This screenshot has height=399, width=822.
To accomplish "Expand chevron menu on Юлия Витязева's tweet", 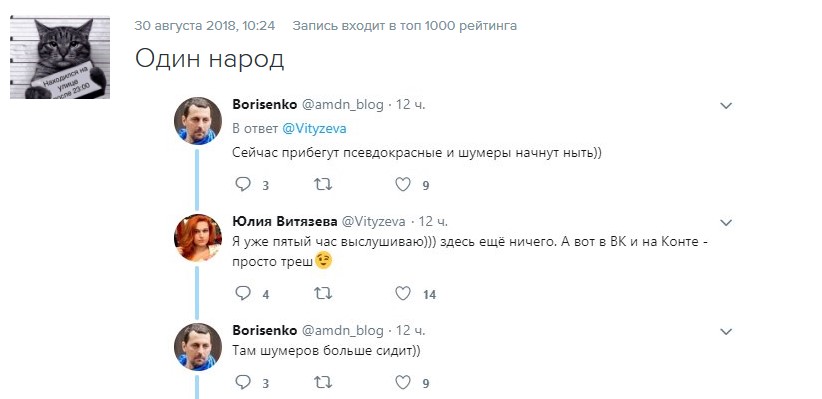I will coord(726,223).
